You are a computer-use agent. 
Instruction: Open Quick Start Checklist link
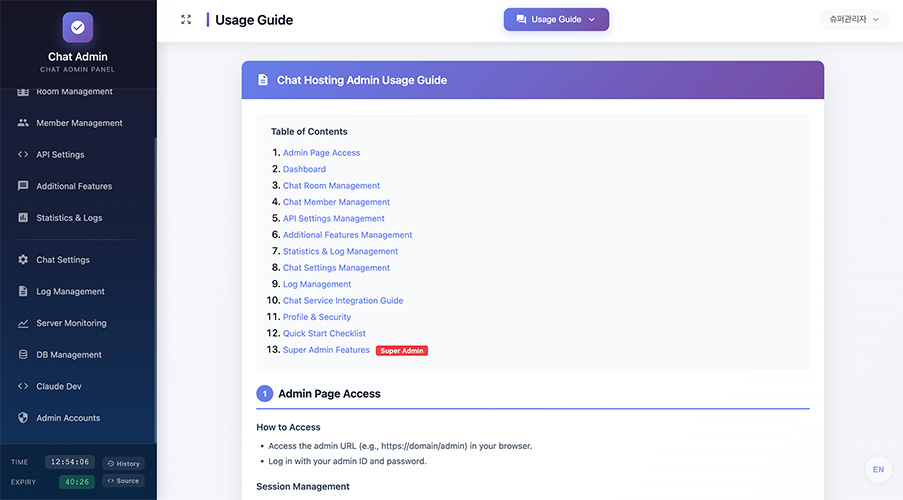pyautogui.click(x=324, y=334)
